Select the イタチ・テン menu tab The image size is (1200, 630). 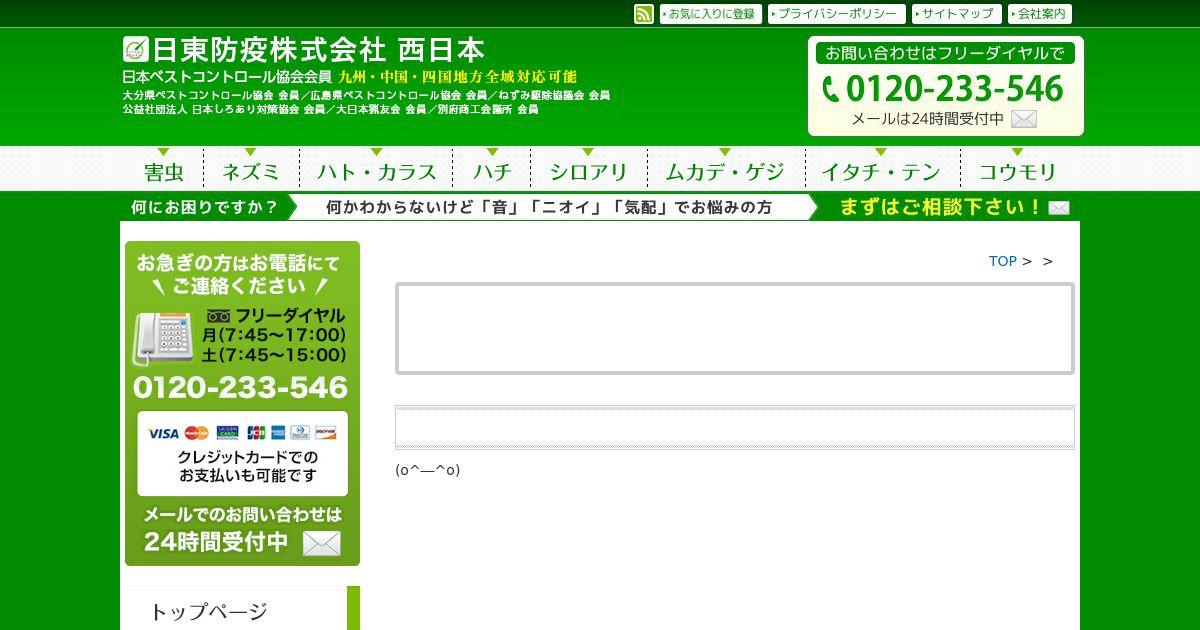pos(882,168)
